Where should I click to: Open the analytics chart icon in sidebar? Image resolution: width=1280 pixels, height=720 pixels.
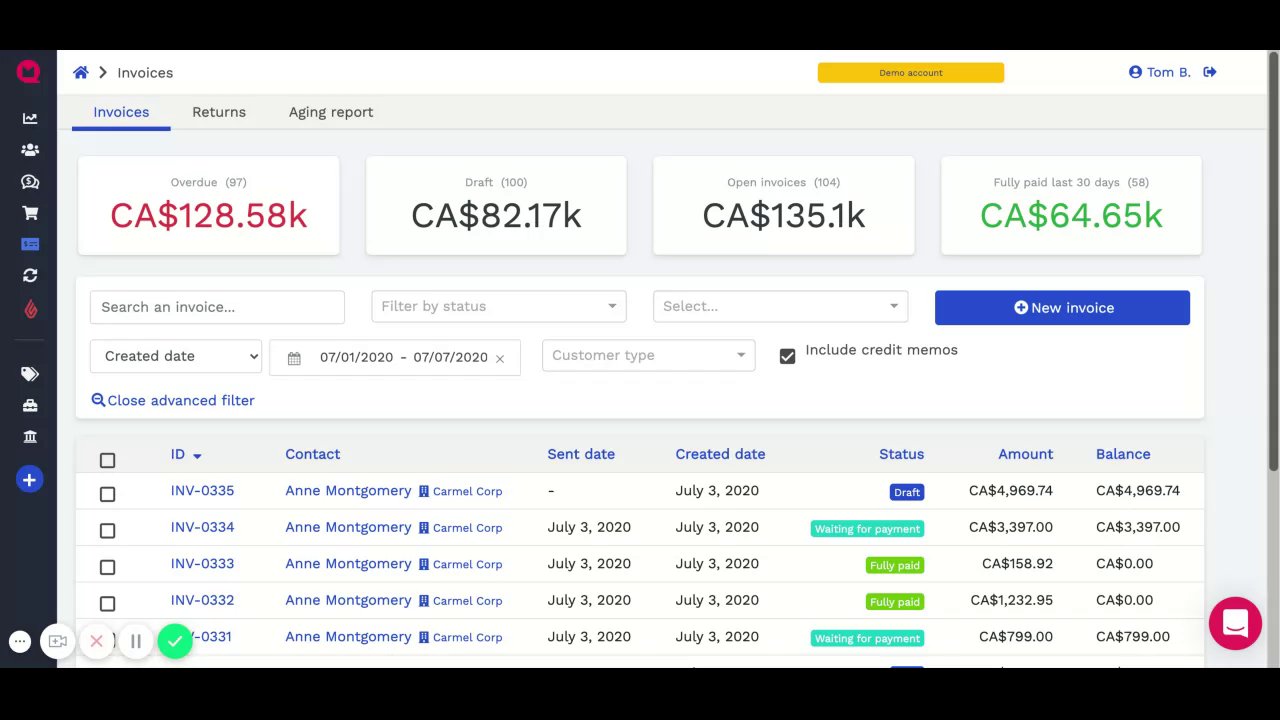click(x=30, y=118)
